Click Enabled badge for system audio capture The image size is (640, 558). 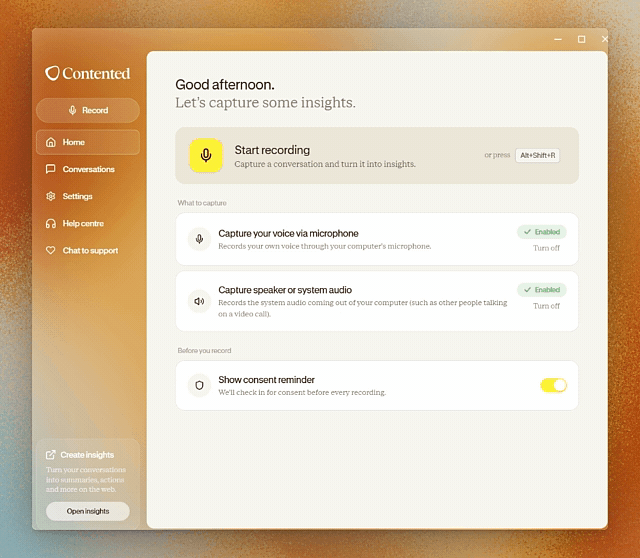pos(542,290)
